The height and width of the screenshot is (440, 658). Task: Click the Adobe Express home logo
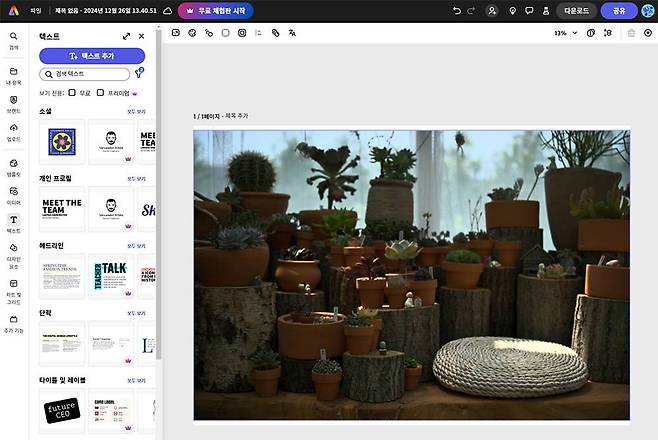[x=14, y=10]
